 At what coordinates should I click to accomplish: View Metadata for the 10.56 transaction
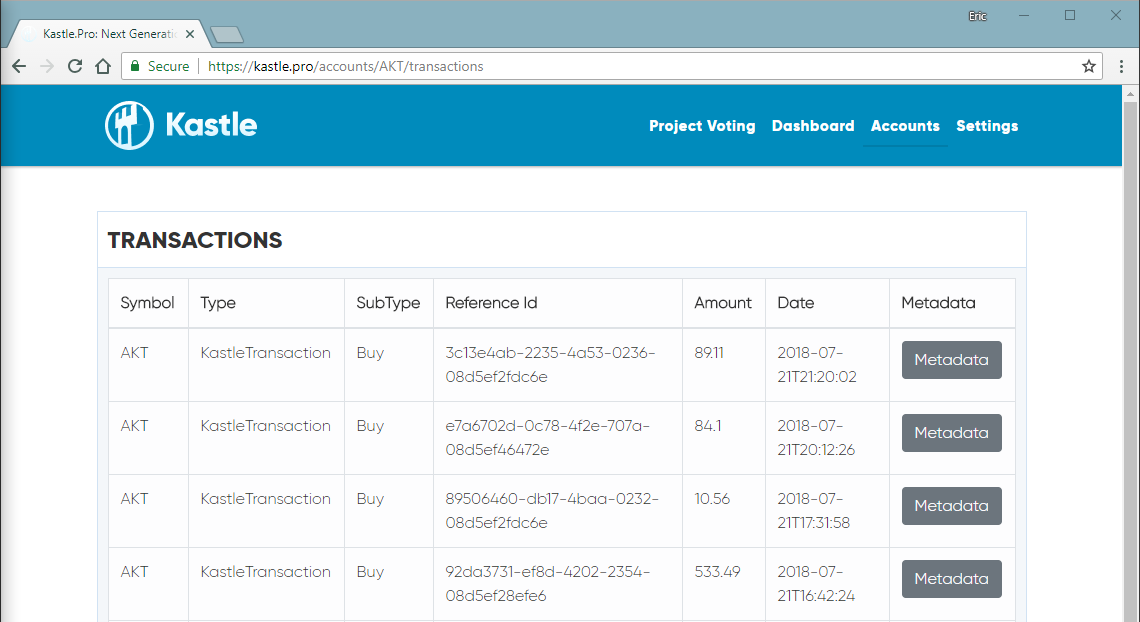952,506
